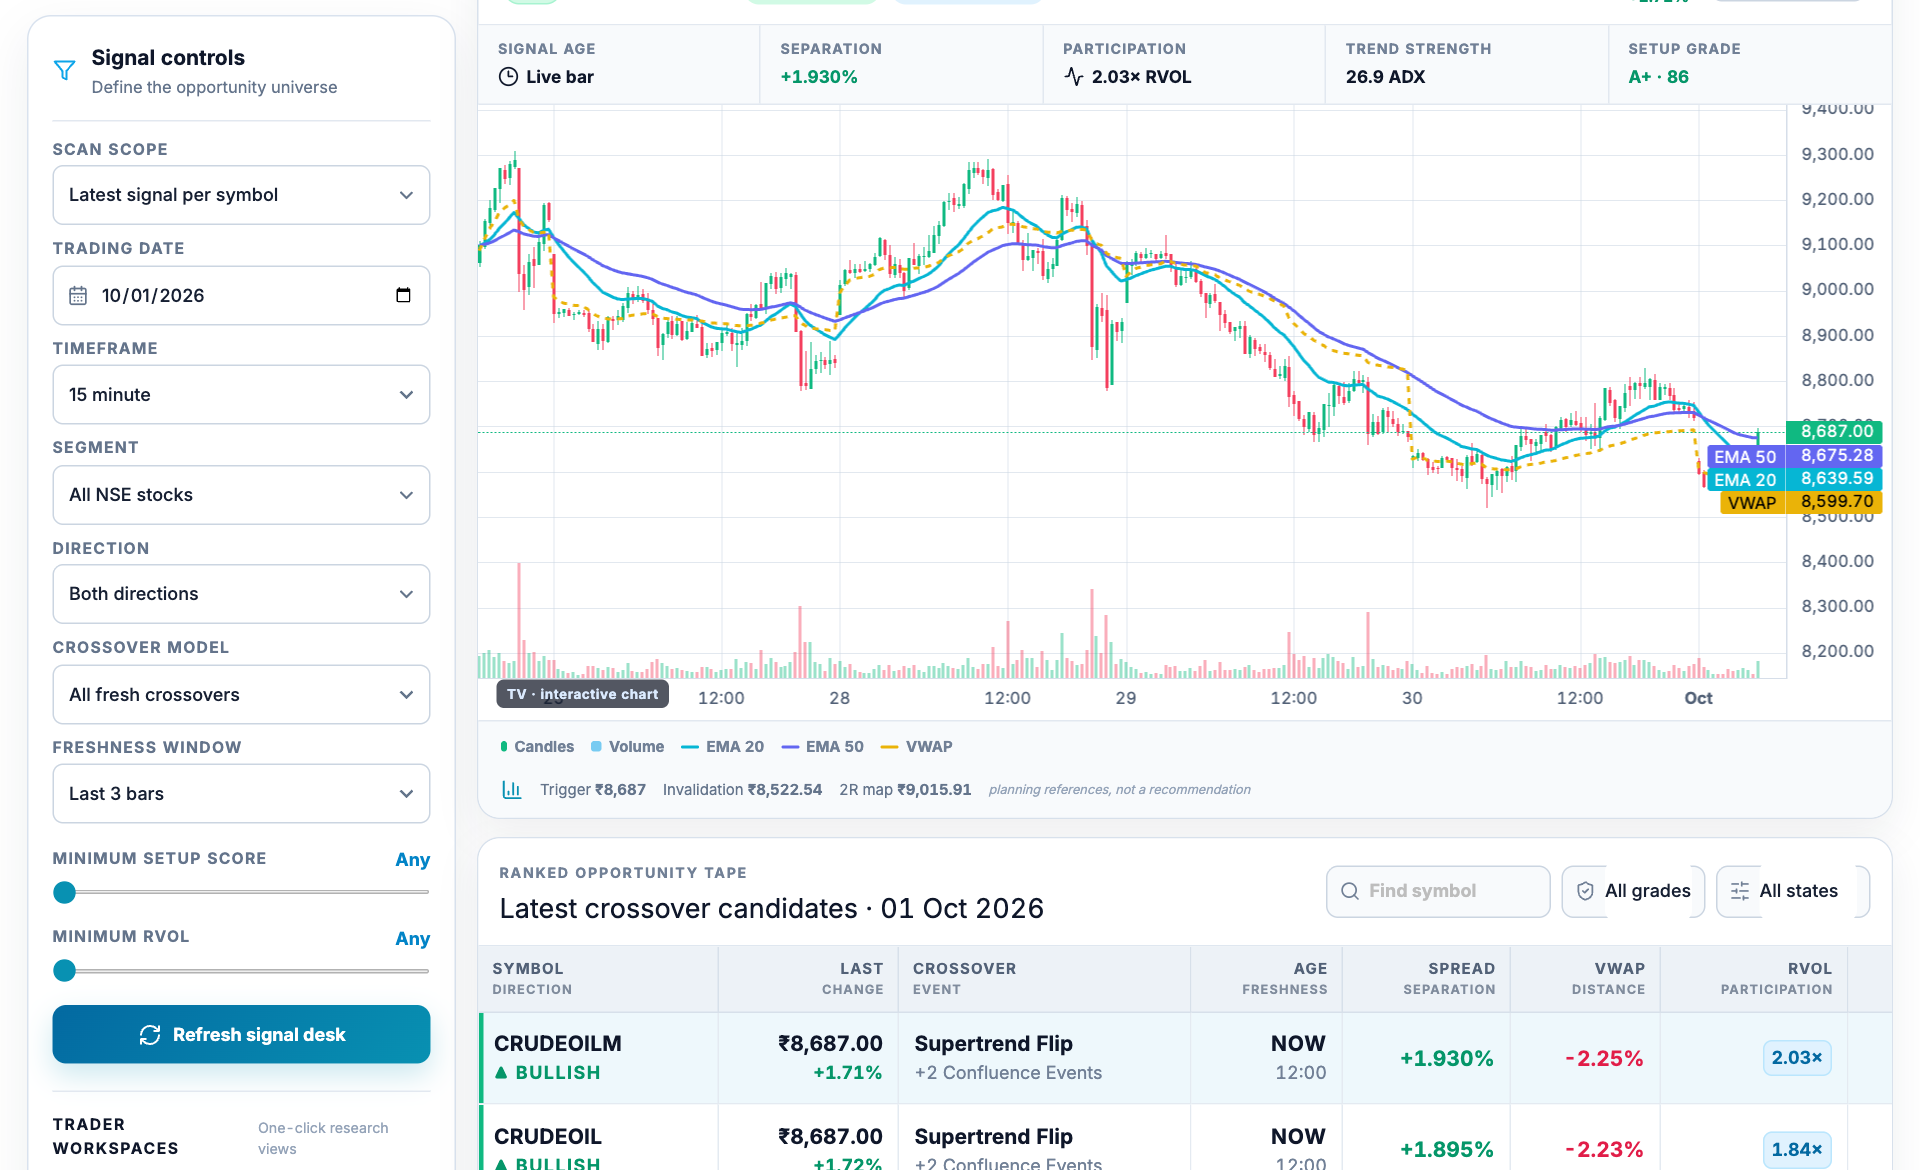Click the search magnifier in Find symbol
Screen dimensions: 1920x1170
(x=1350, y=891)
